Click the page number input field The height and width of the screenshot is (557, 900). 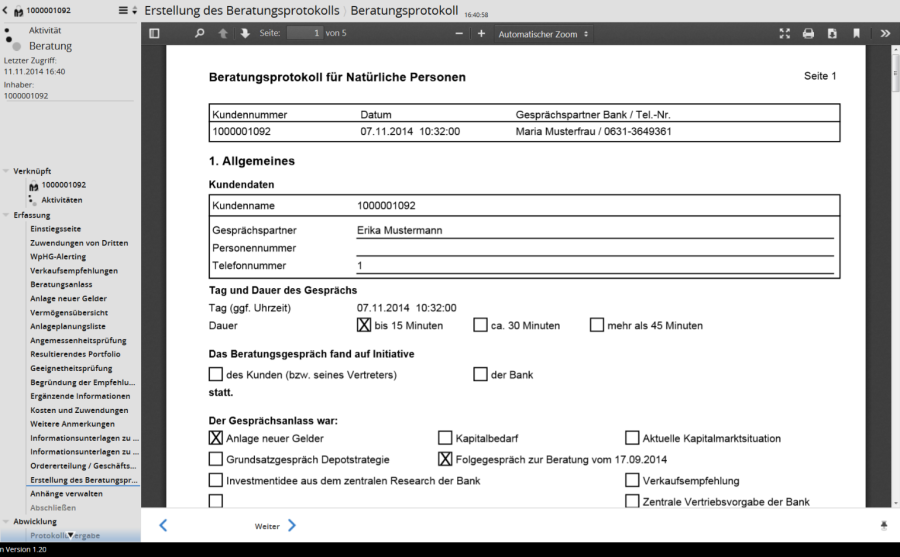point(304,33)
